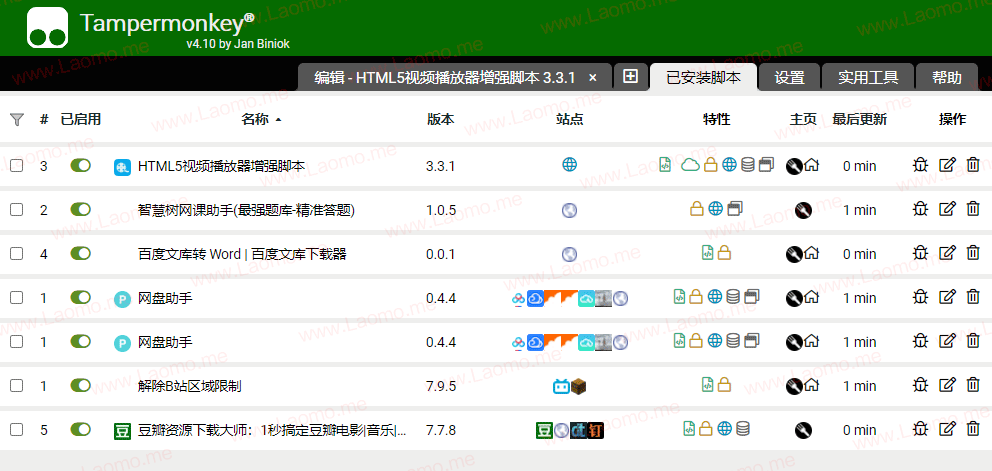Click GreasyFork icon for 豆瓣资源下载大师 row
This screenshot has width=992, height=471.
pos(803,430)
